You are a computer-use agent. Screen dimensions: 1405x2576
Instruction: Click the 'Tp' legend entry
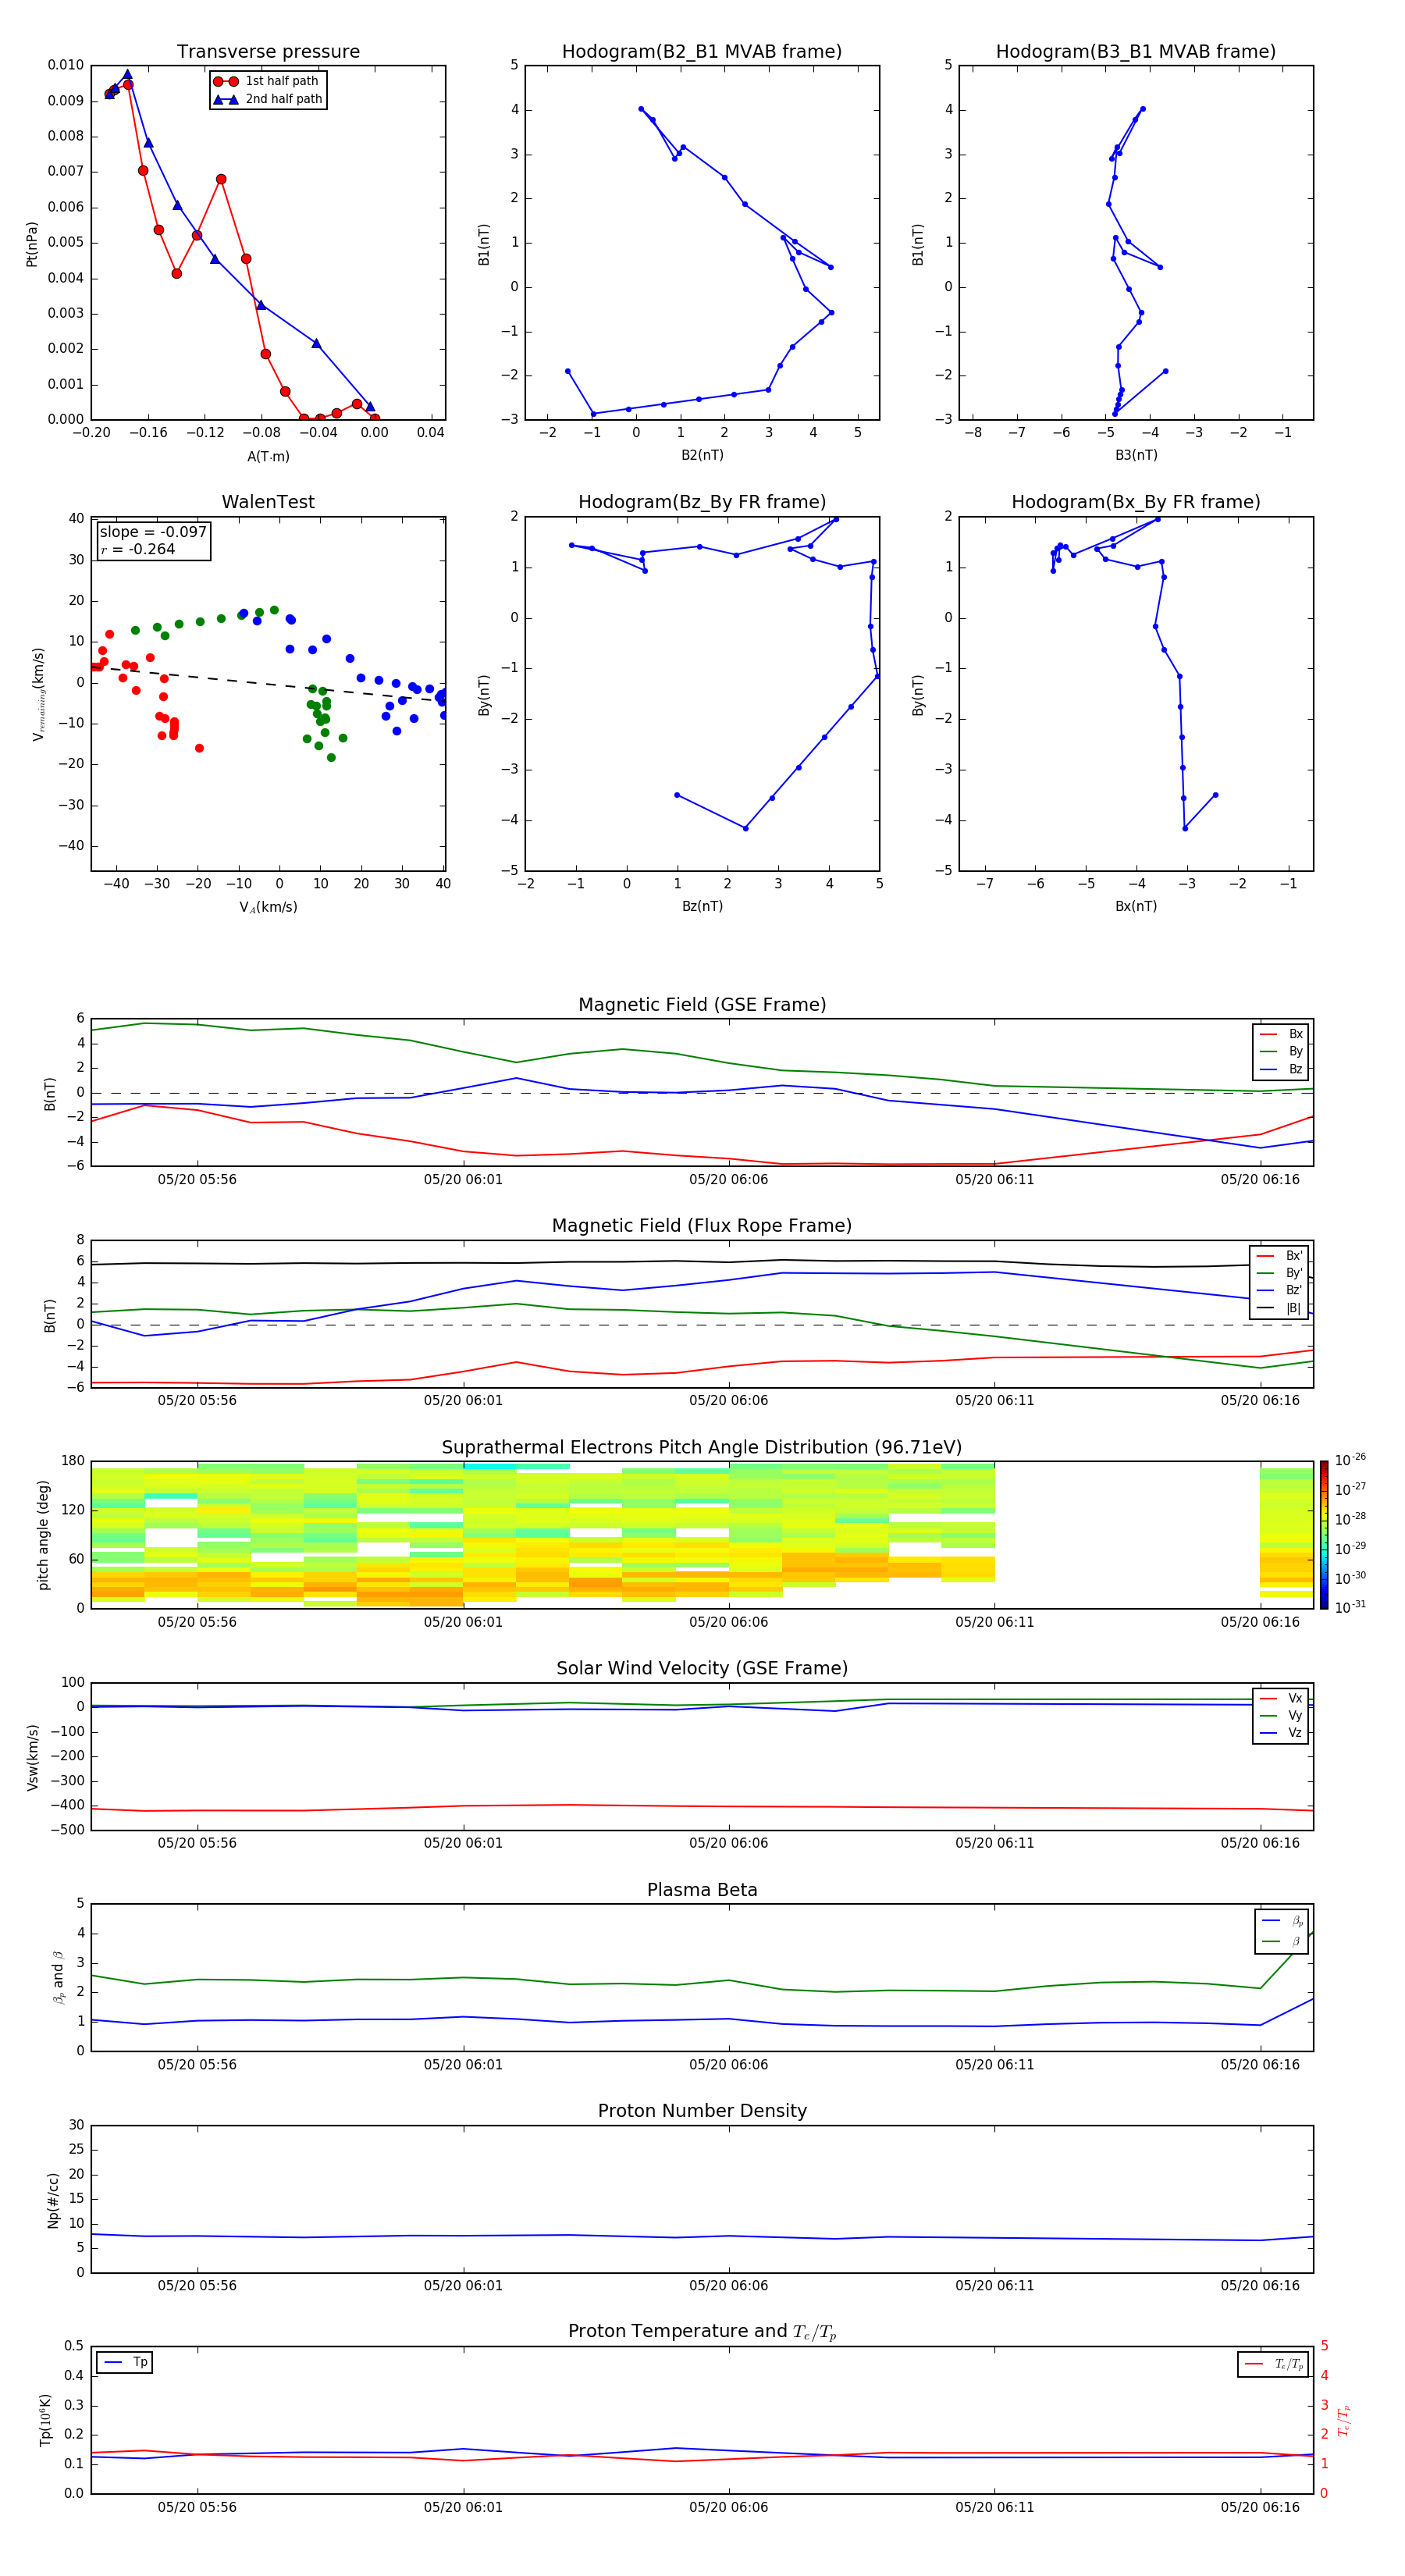125,2362
